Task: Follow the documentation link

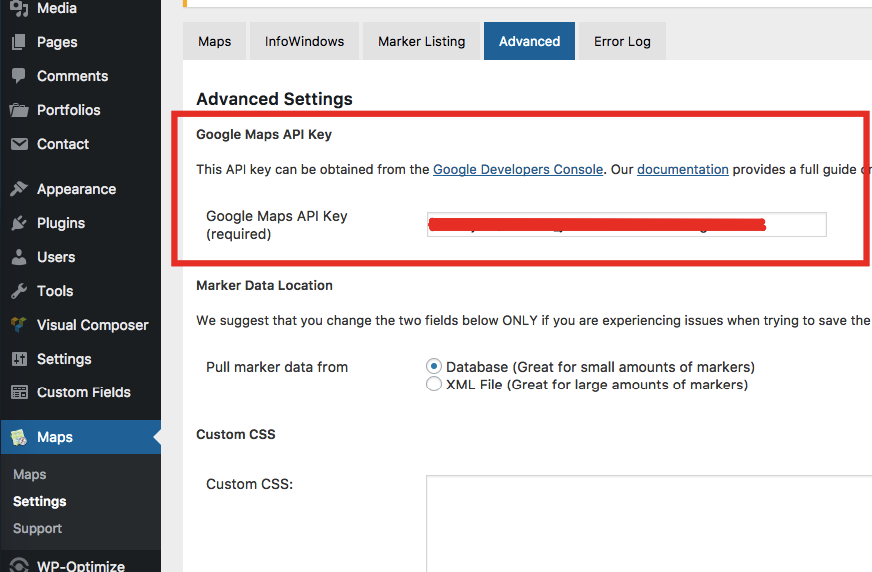Action: pos(683,169)
